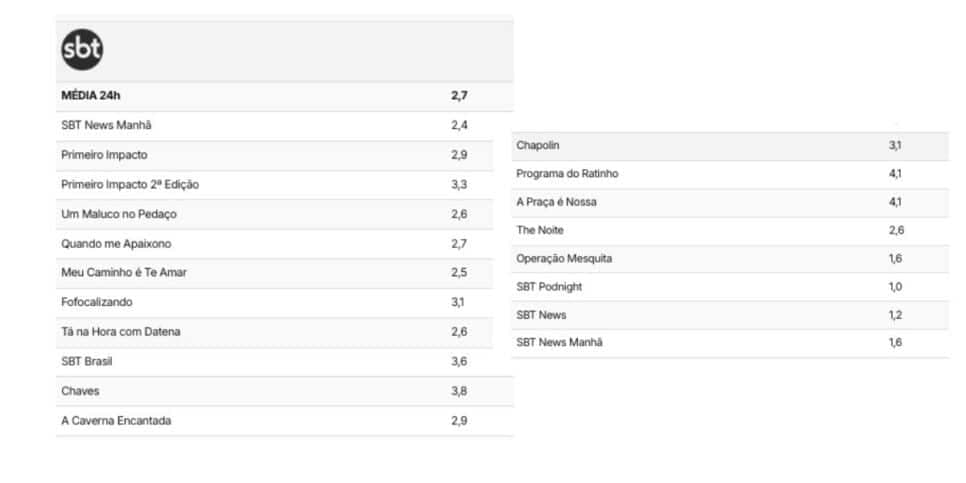Click the first SBT News Manhã row
This screenshot has width=966, height=483.
[x=285, y=126]
